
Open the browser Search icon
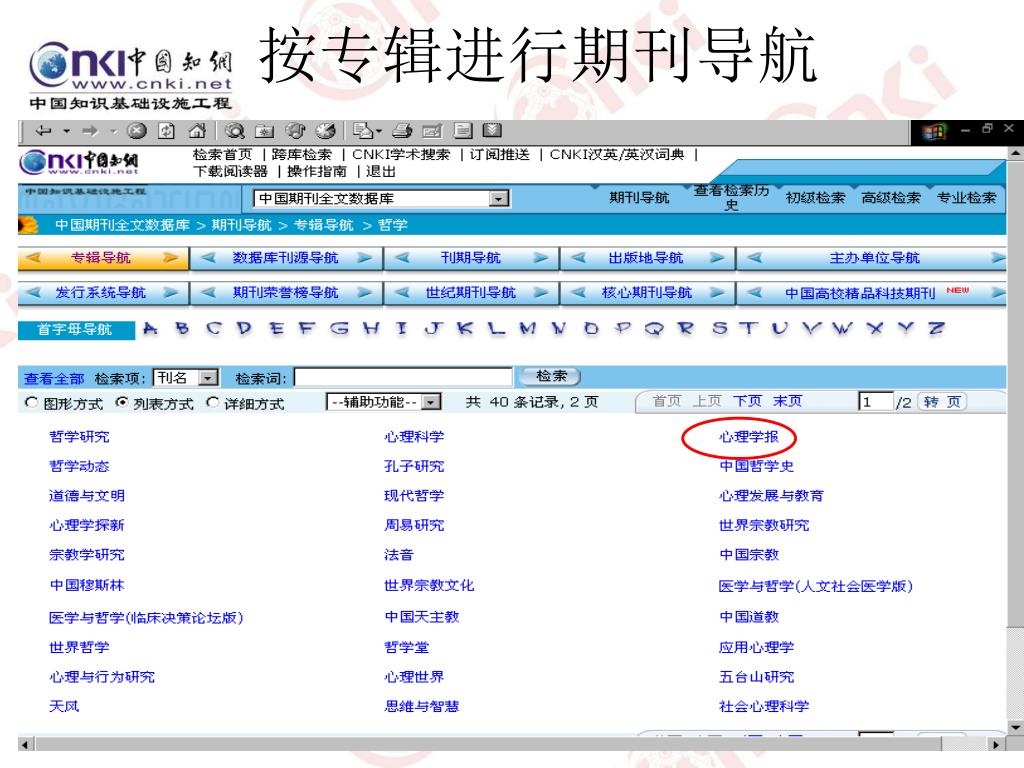pos(235,131)
